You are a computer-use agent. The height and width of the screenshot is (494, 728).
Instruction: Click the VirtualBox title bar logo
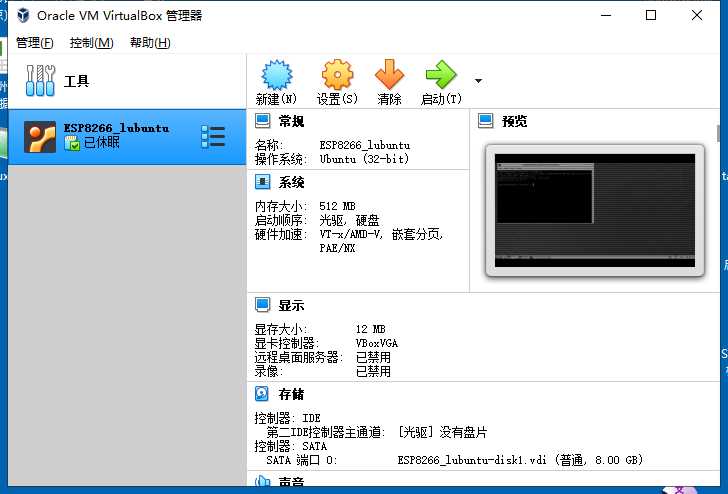tap(23, 15)
